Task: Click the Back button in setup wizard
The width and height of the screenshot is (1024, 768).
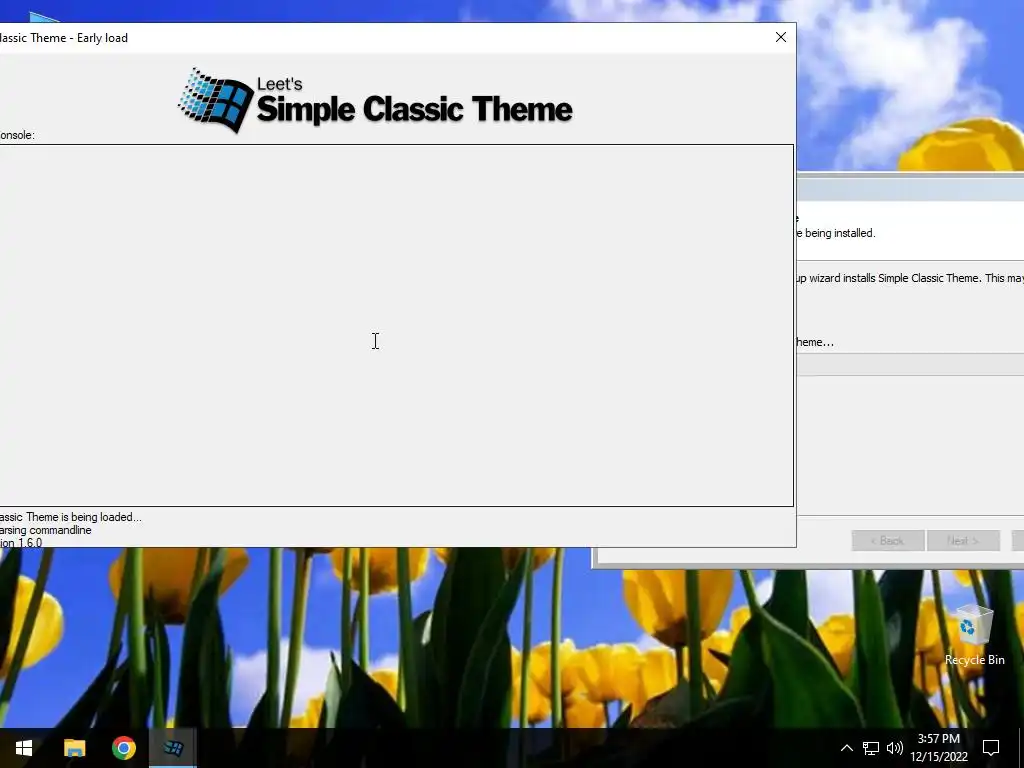Action: click(888, 540)
